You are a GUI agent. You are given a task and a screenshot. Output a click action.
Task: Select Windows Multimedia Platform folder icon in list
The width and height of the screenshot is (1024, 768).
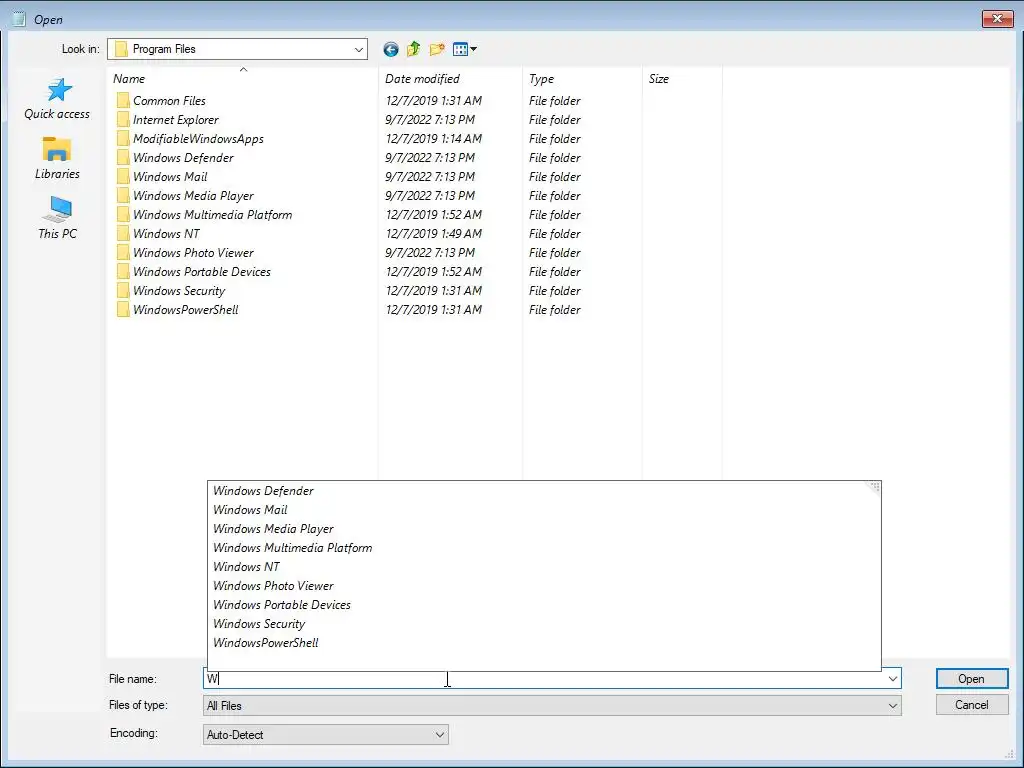[123, 214]
